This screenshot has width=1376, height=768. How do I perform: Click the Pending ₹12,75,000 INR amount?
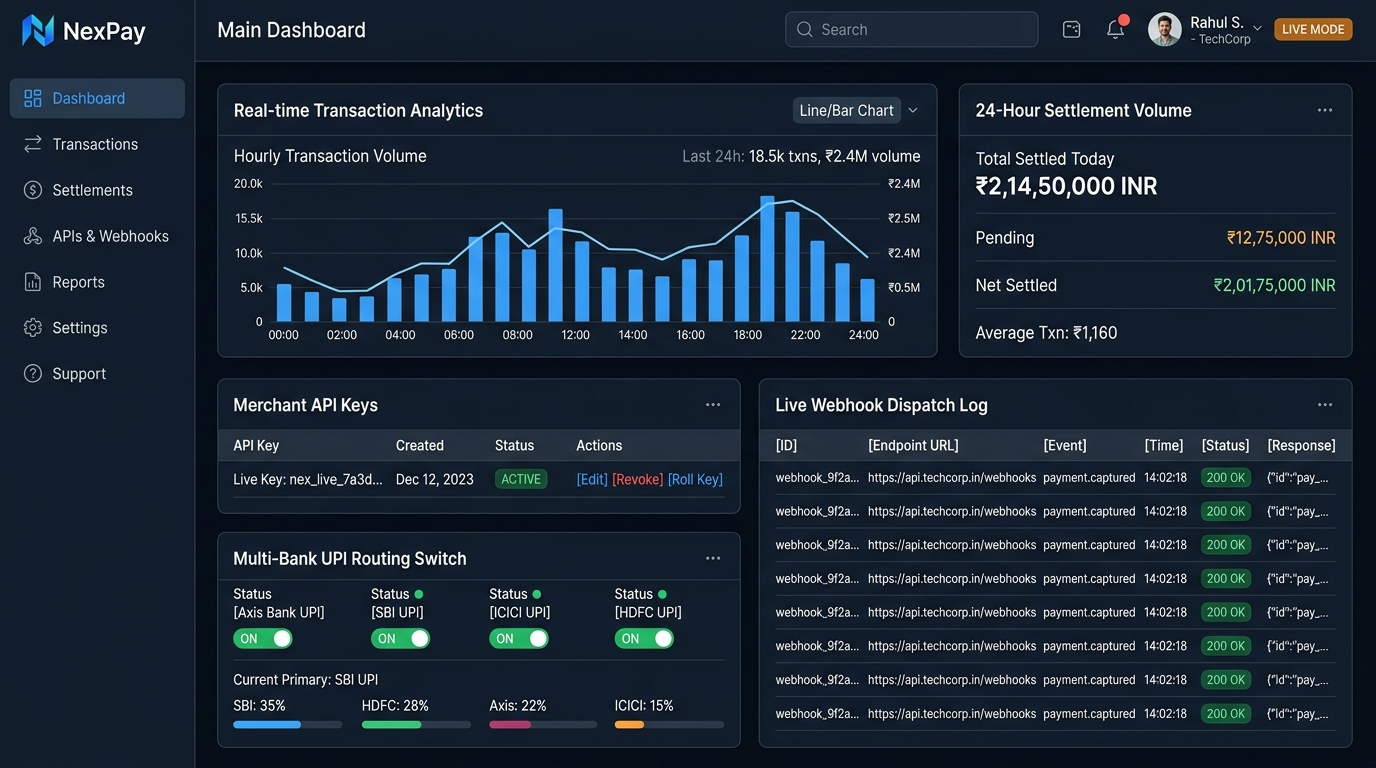point(1281,238)
